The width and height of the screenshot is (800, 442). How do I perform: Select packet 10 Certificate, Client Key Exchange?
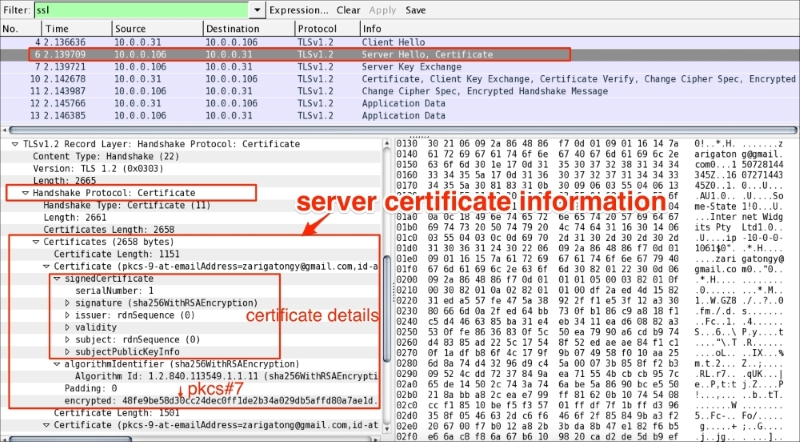click(400, 79)
